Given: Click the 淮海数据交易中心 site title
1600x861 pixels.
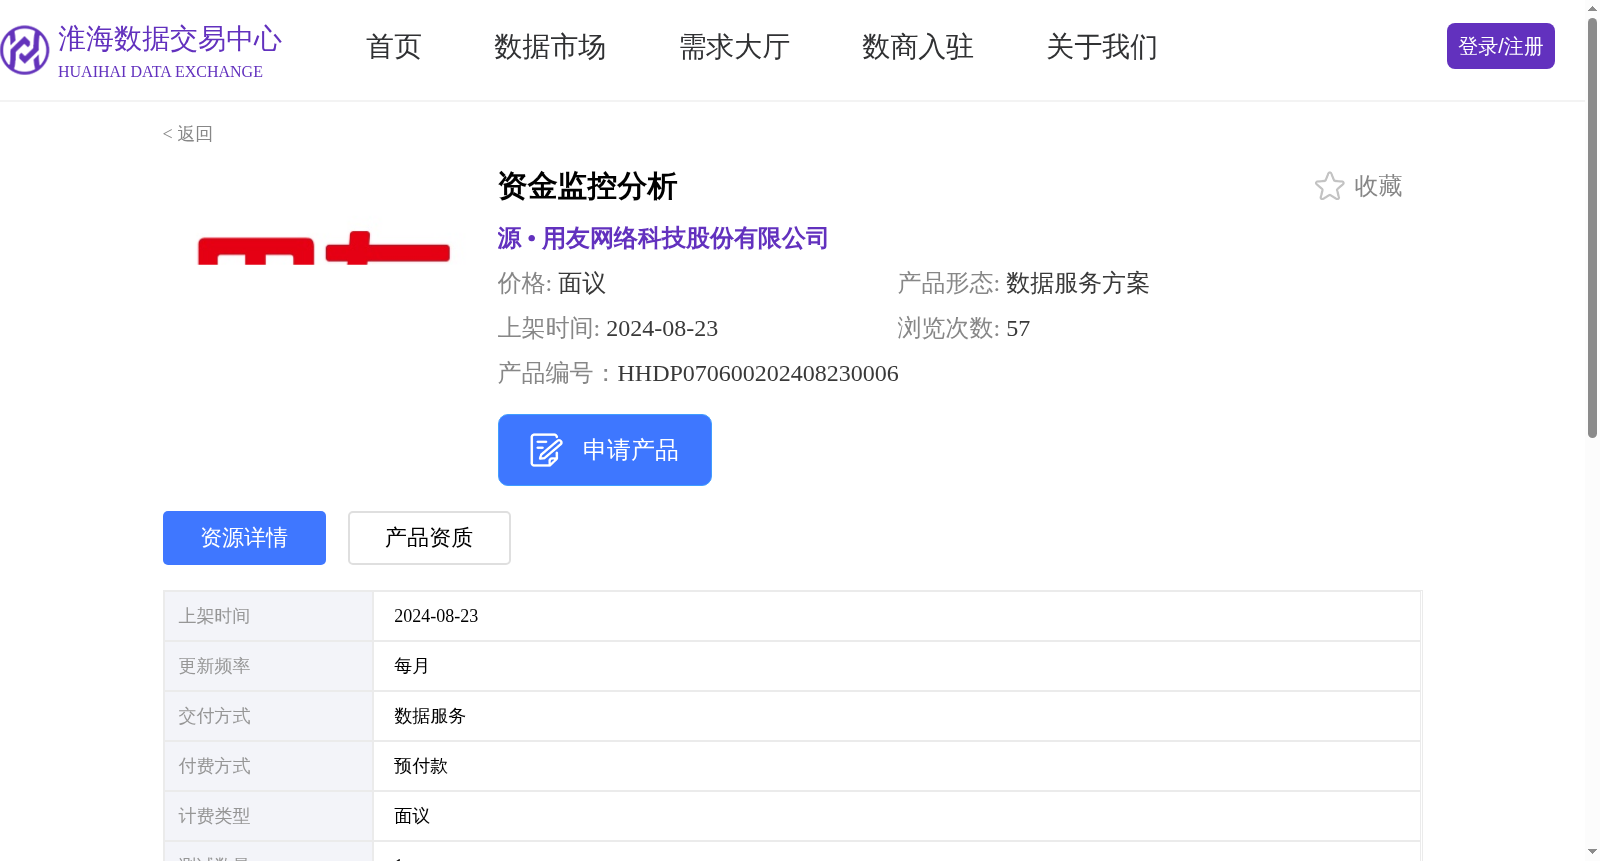Looking at the screenshot, I should point(170,39).
